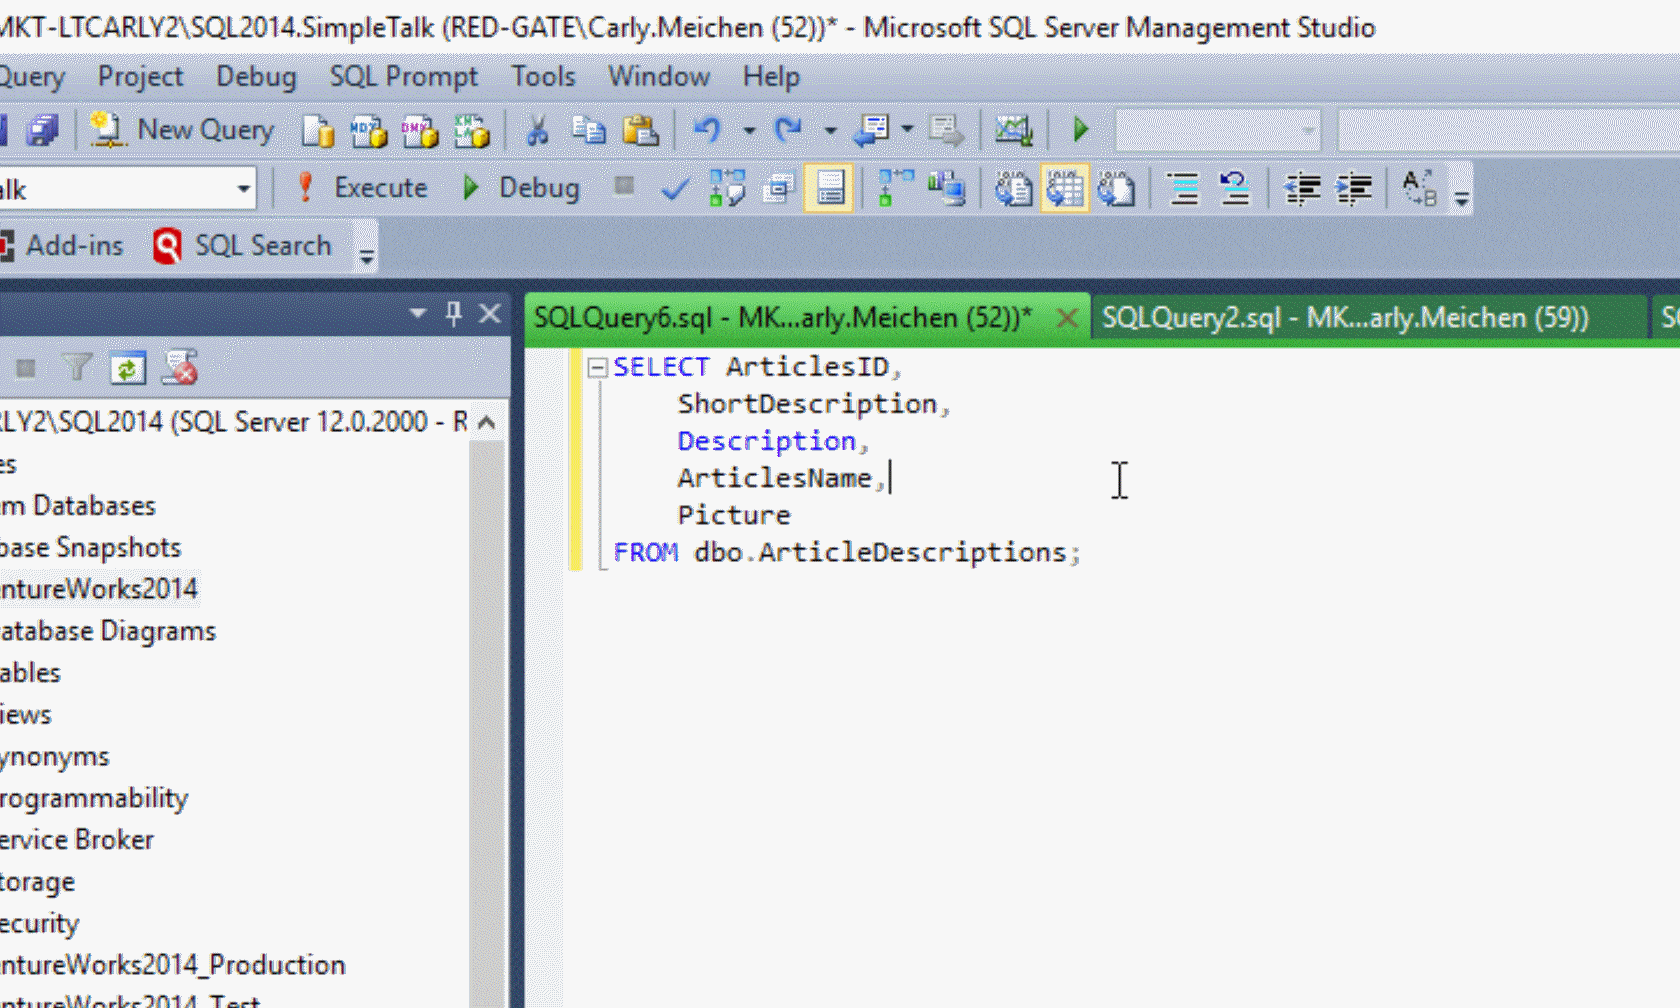Viewport: 1680px width, 1008px height.
Task: Open overflow options beside SQL Search
Action: 367,257
